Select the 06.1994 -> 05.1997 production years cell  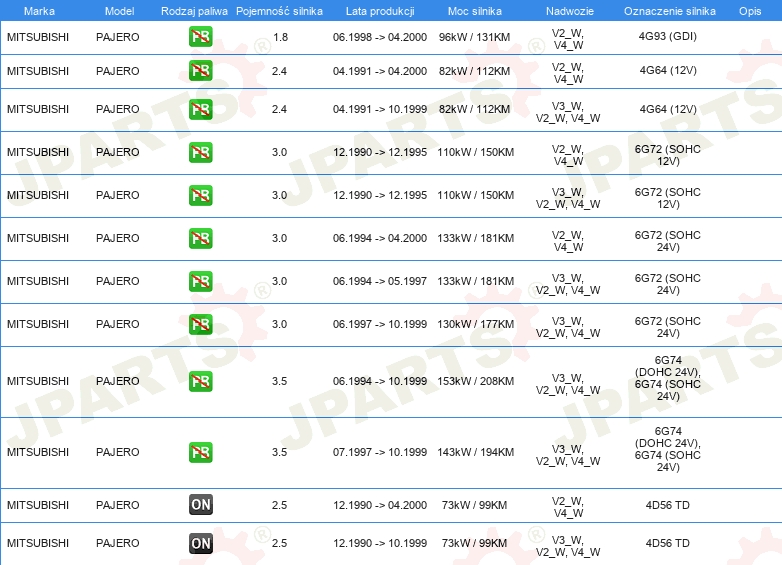[x=380, y=281]
